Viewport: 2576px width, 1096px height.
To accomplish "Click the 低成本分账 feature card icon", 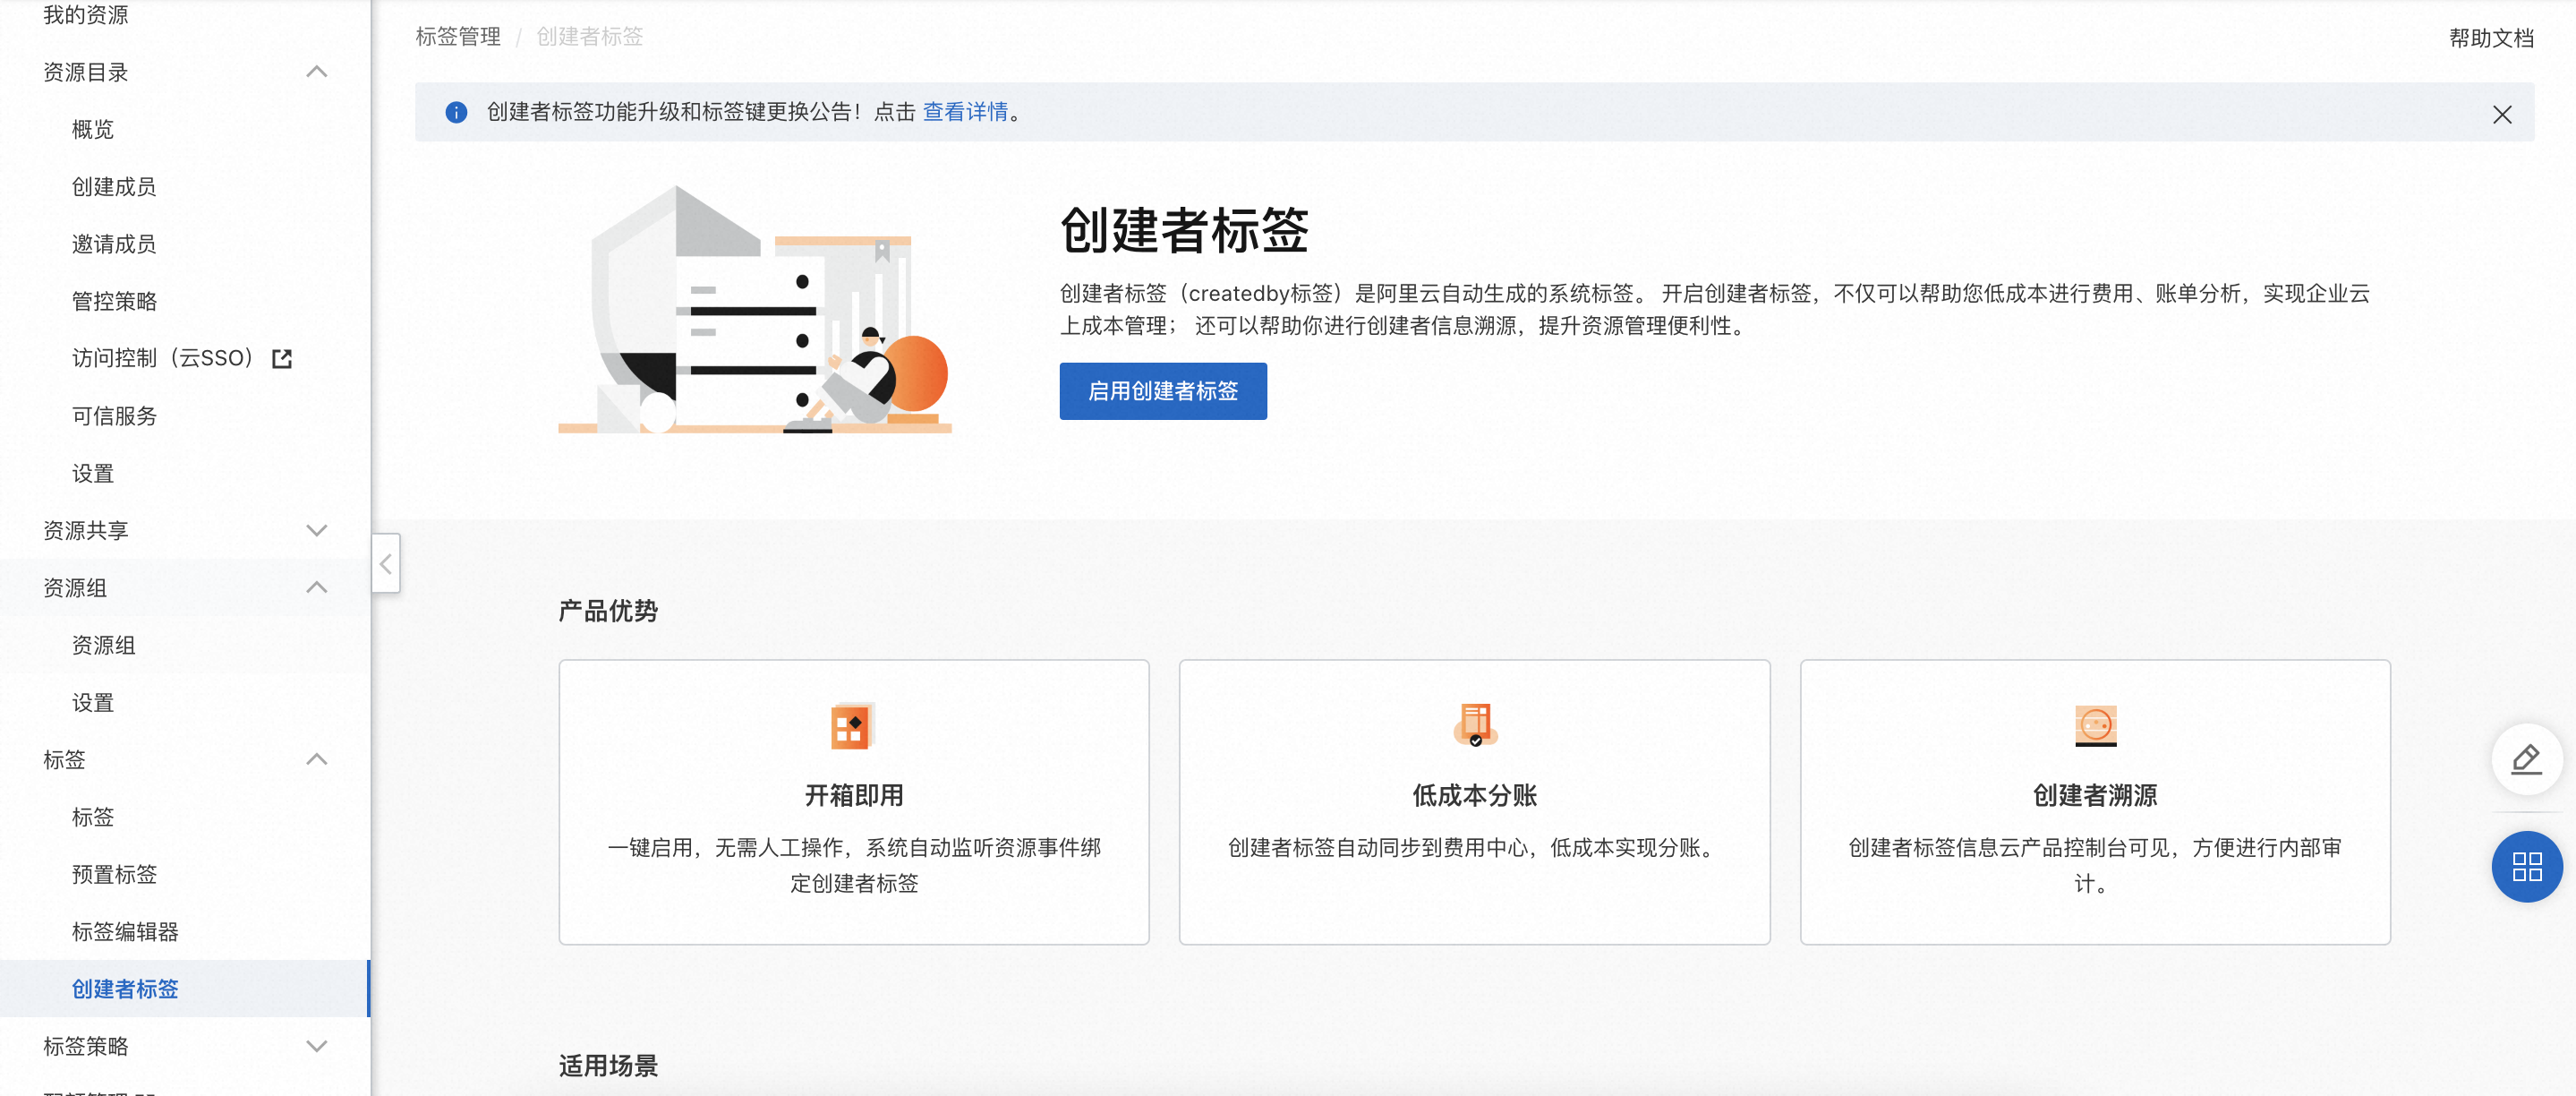I will click(x=1474, y=725).
